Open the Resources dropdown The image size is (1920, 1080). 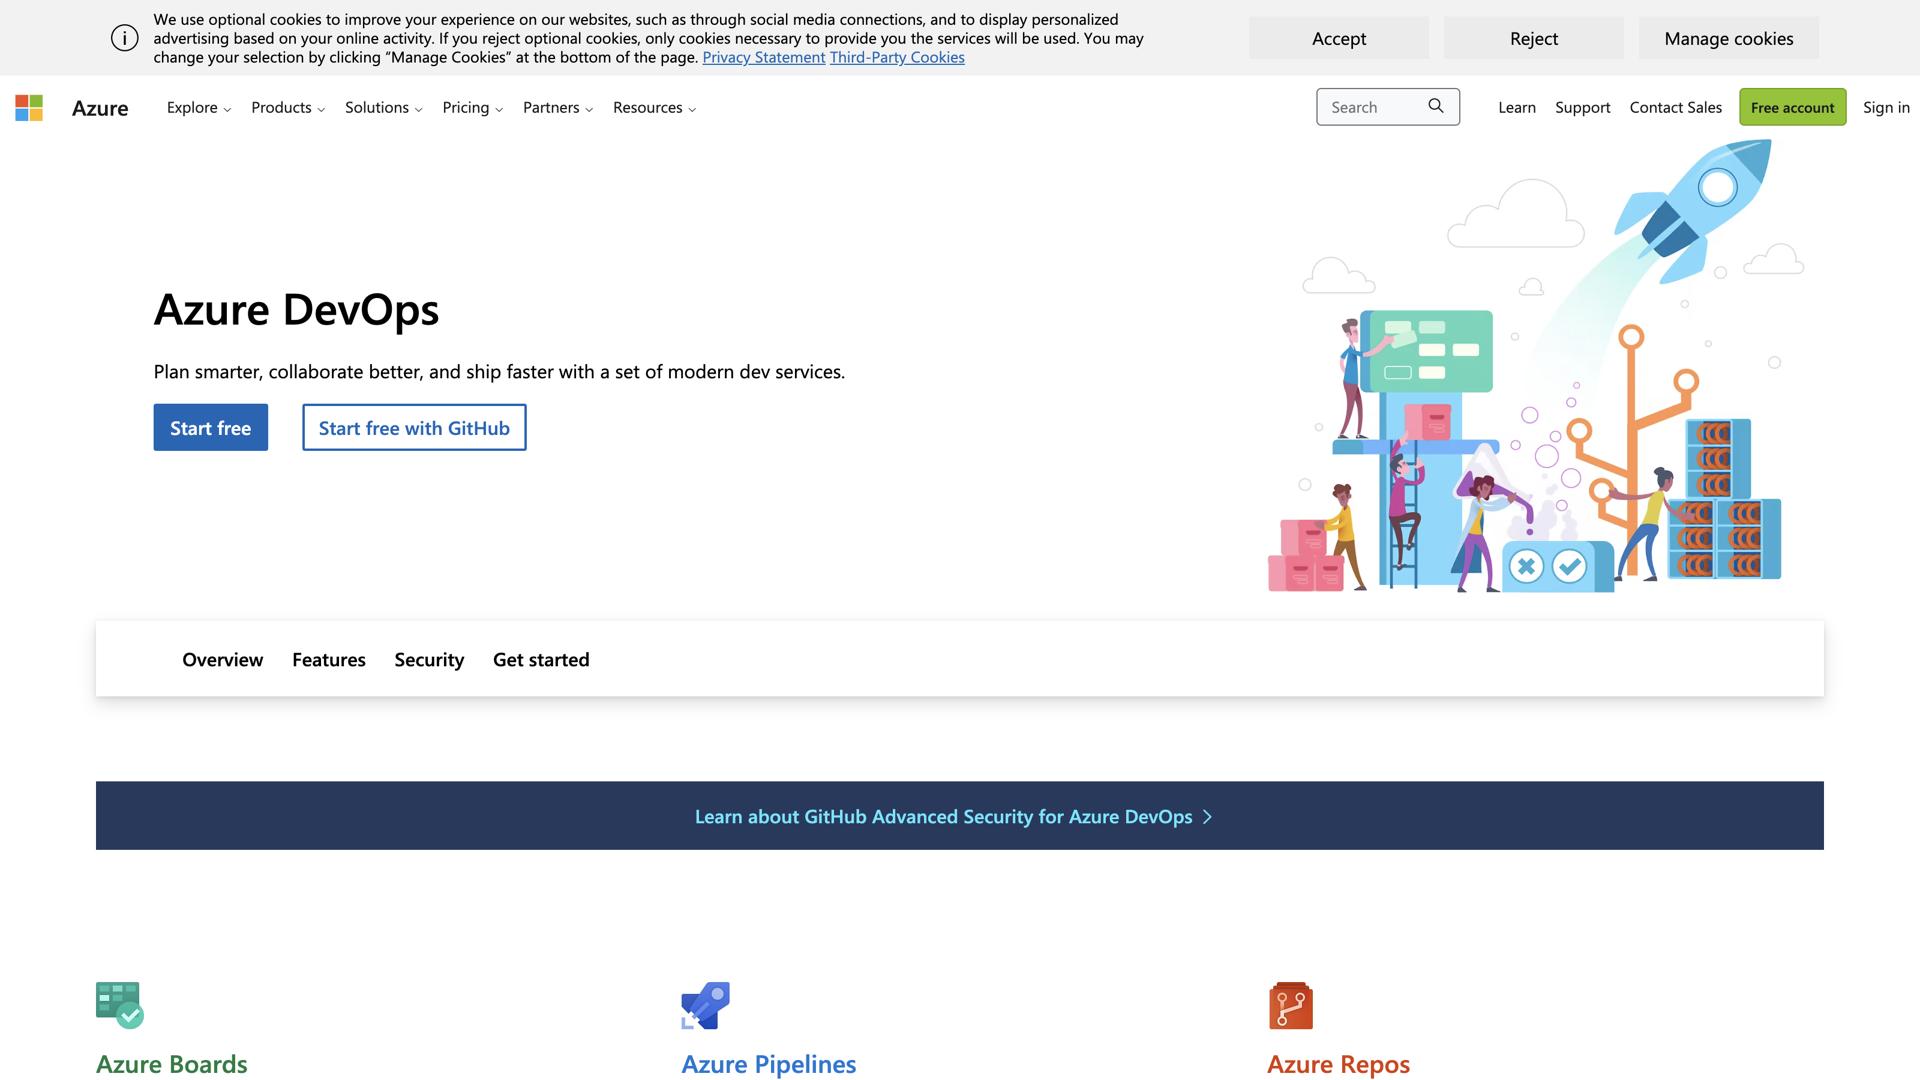click(654, 108)
